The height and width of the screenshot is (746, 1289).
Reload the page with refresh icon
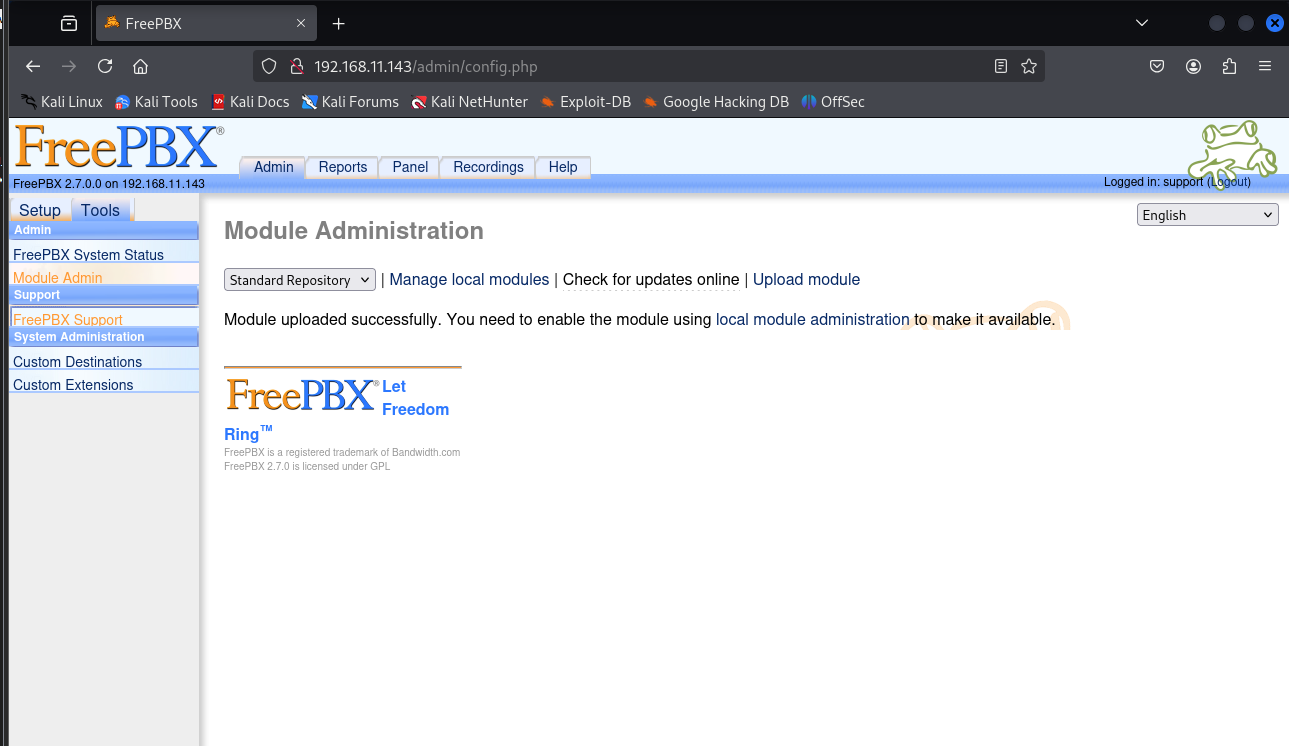105,67
